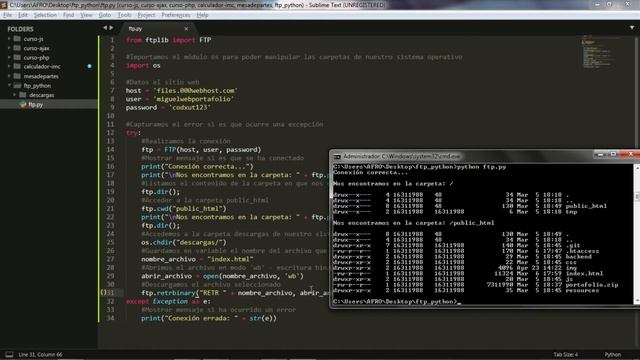Click the user value 'miguelwebportafolio'
The height and width of the screenshot is (360, 640).
tap(193, 99)
